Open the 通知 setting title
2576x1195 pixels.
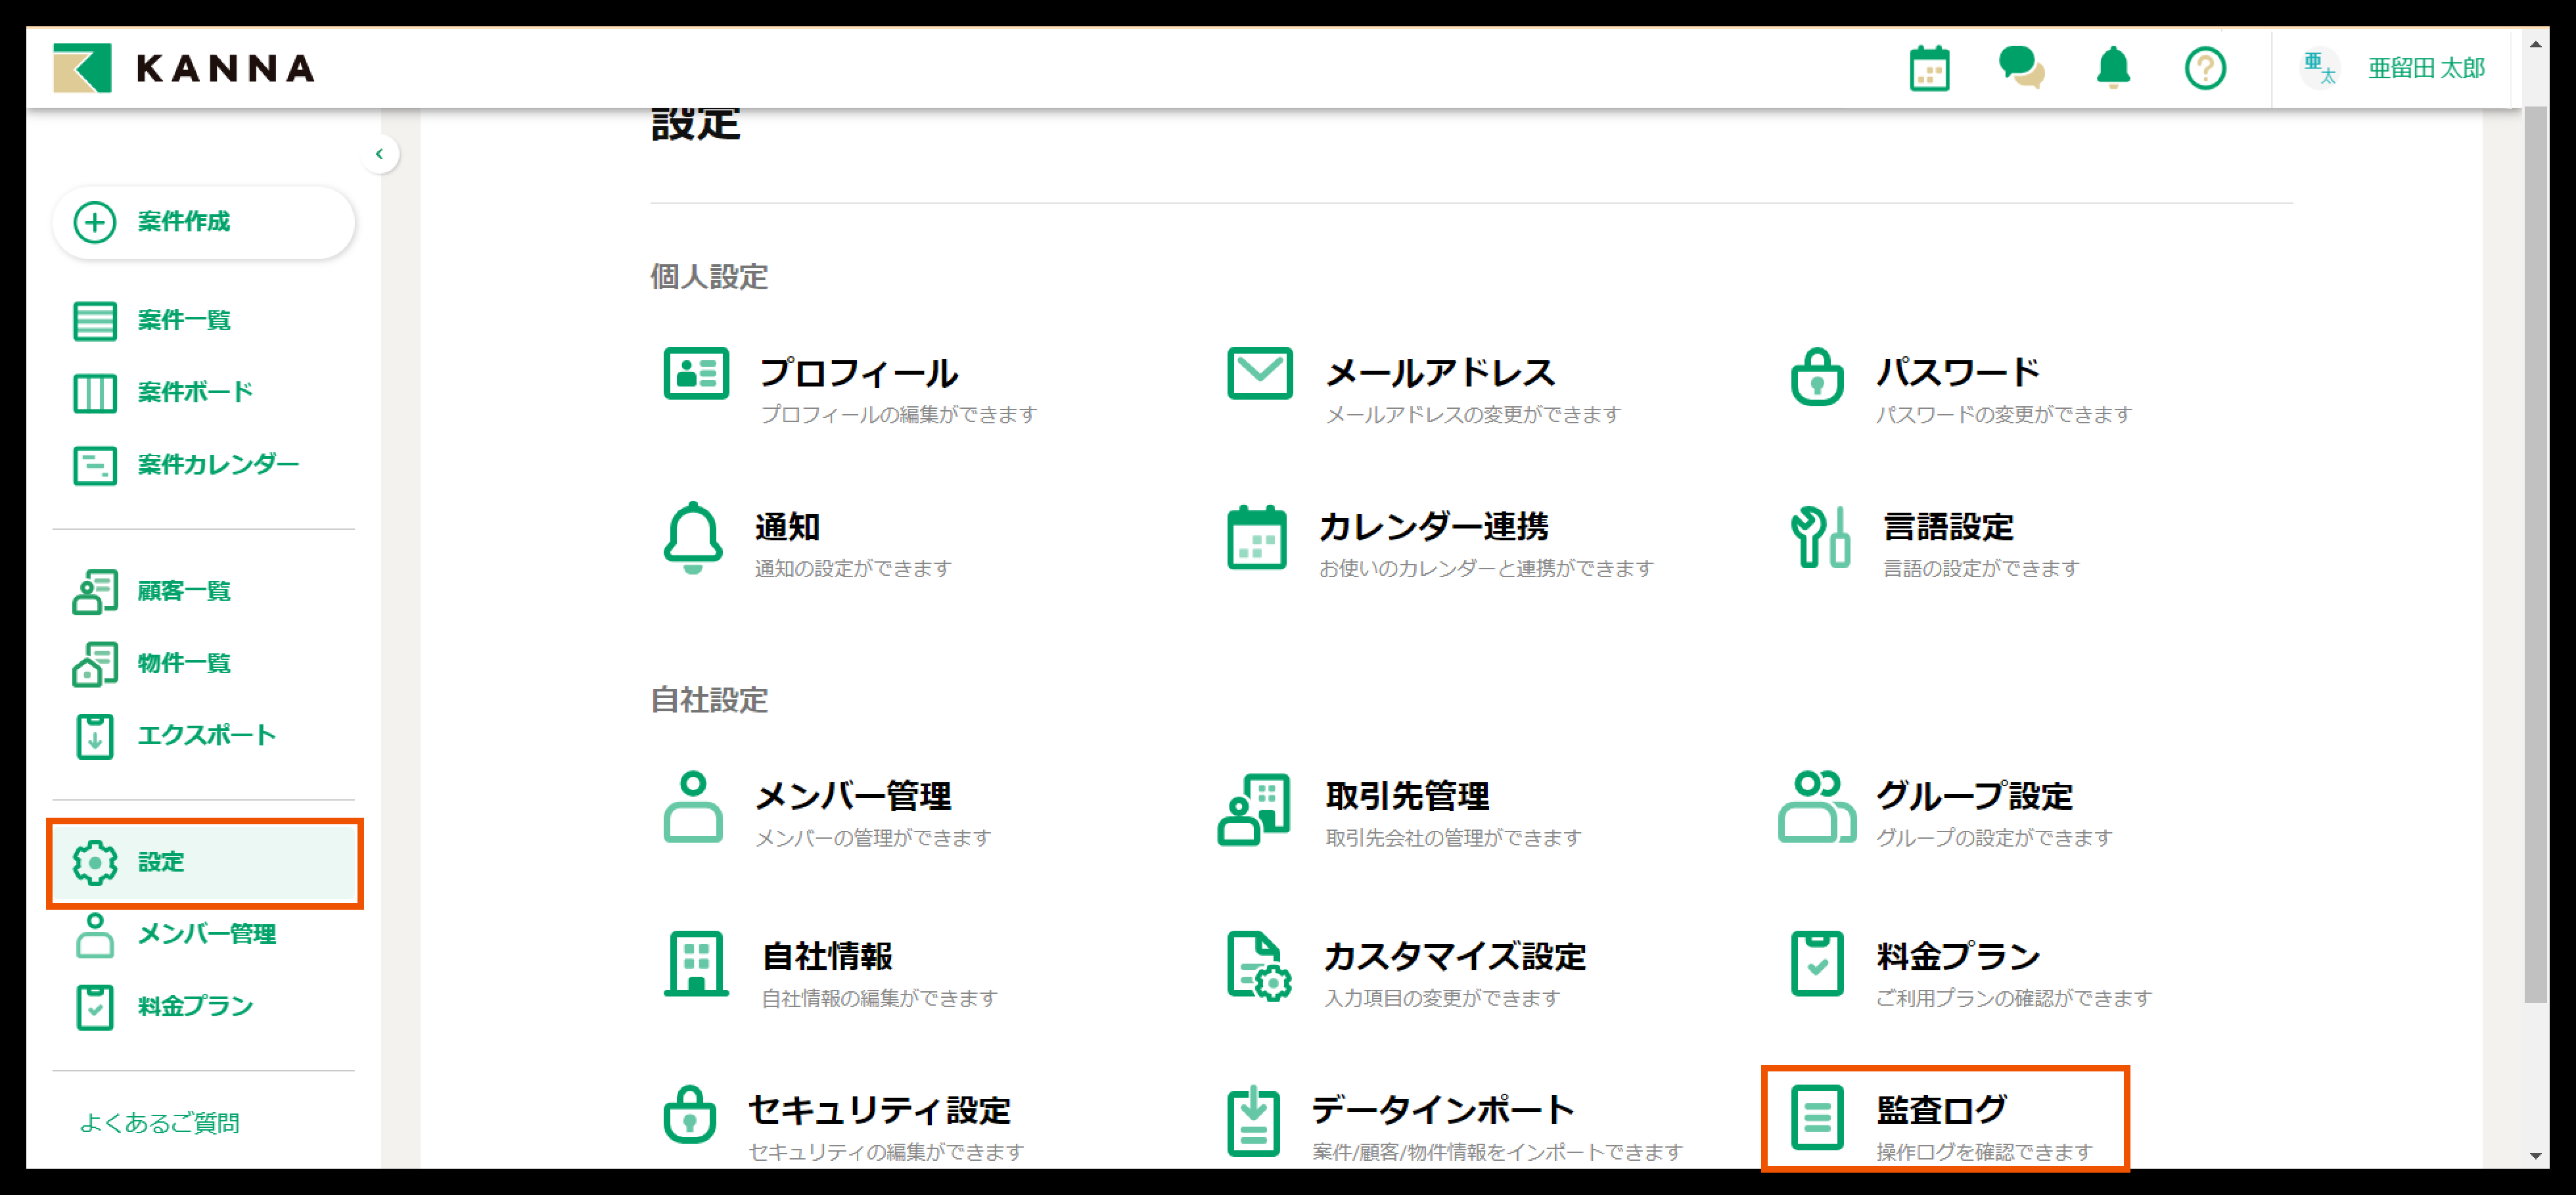click(x=787, y=526)
